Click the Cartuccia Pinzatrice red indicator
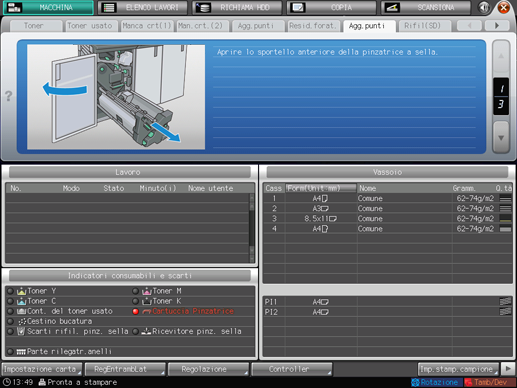The height and width of the screenshot is (388, 517). click(135, 311)
